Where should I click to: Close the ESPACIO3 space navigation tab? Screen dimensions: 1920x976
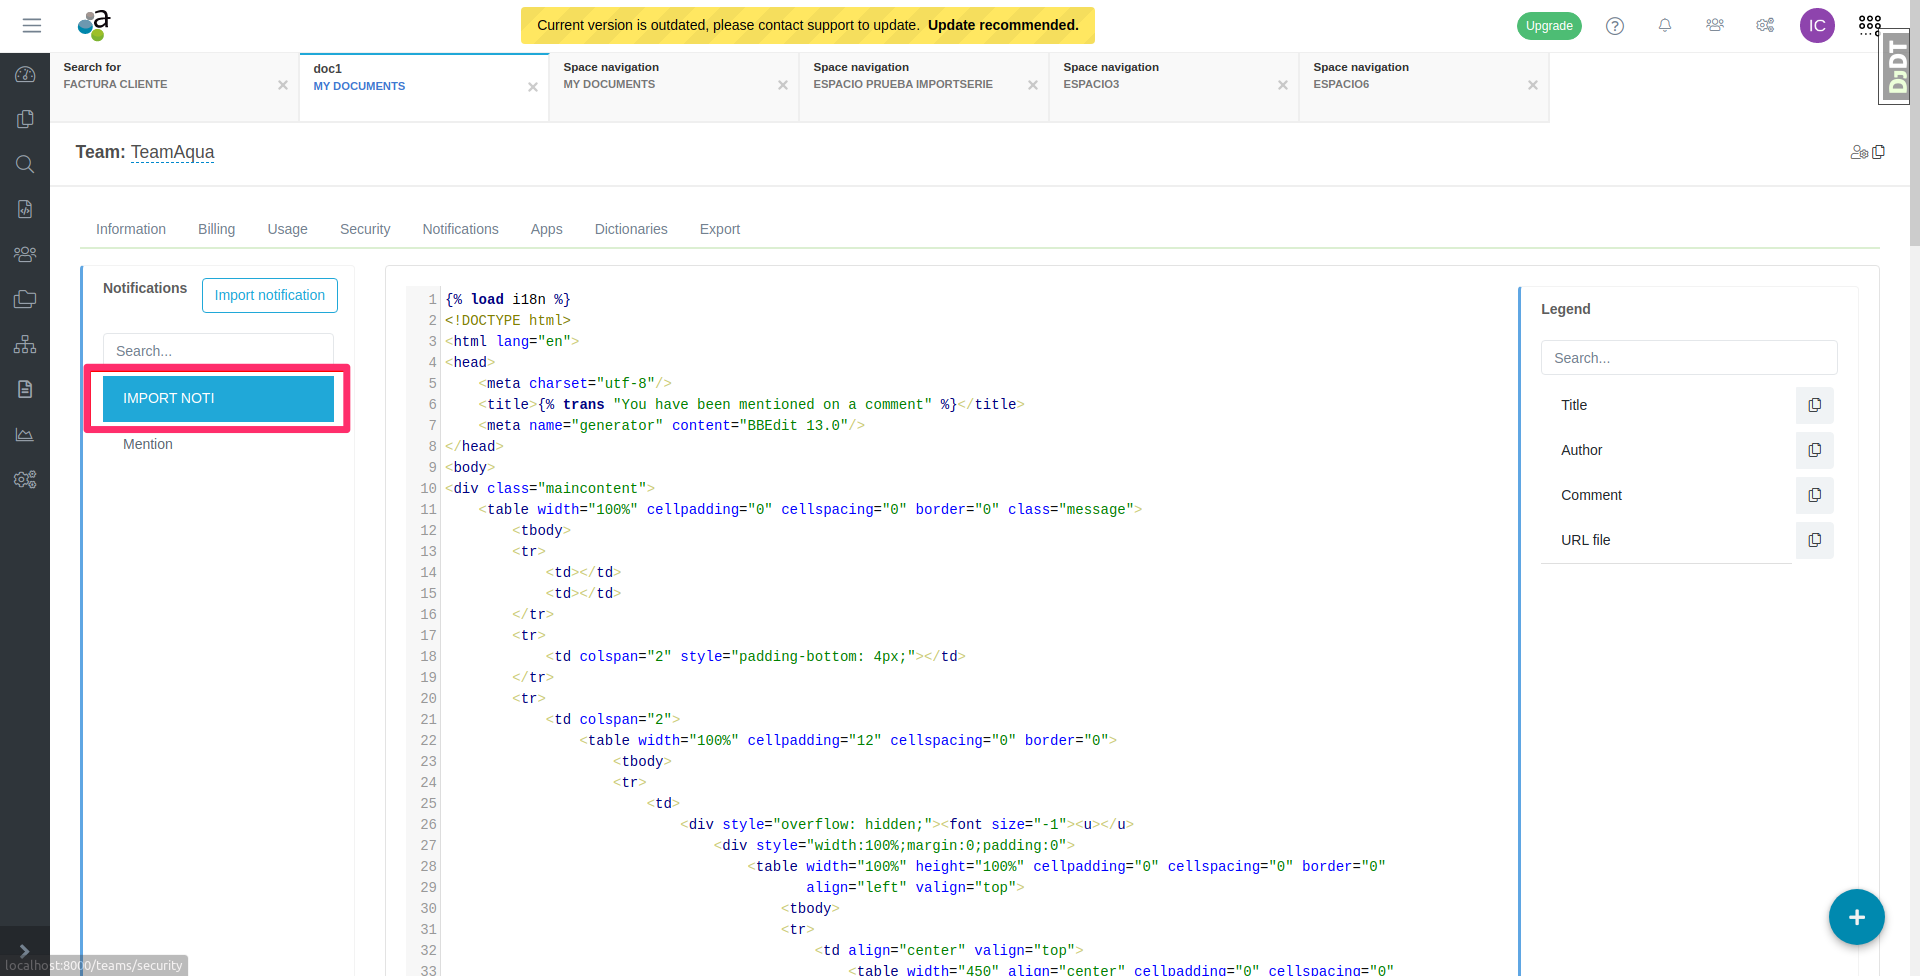[1282, 85]
